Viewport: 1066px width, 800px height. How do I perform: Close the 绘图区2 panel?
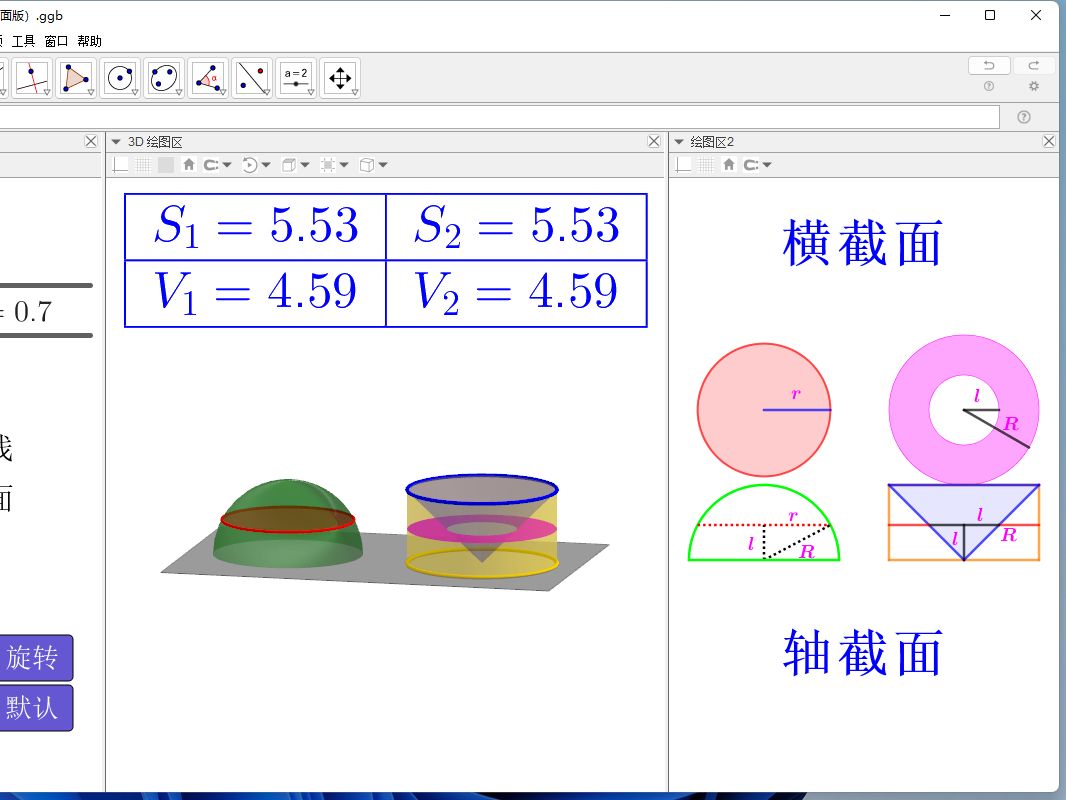(x=1049, y=141)
